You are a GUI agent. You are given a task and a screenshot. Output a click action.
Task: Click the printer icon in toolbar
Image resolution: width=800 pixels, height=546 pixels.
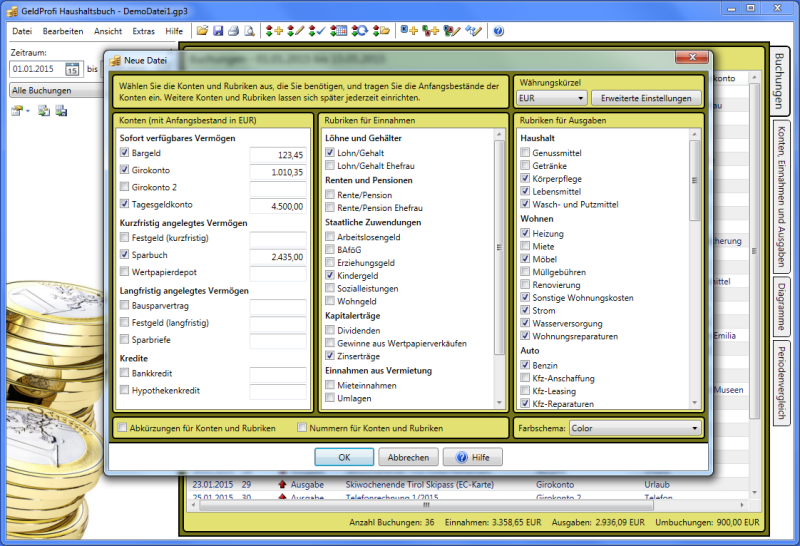234,31
